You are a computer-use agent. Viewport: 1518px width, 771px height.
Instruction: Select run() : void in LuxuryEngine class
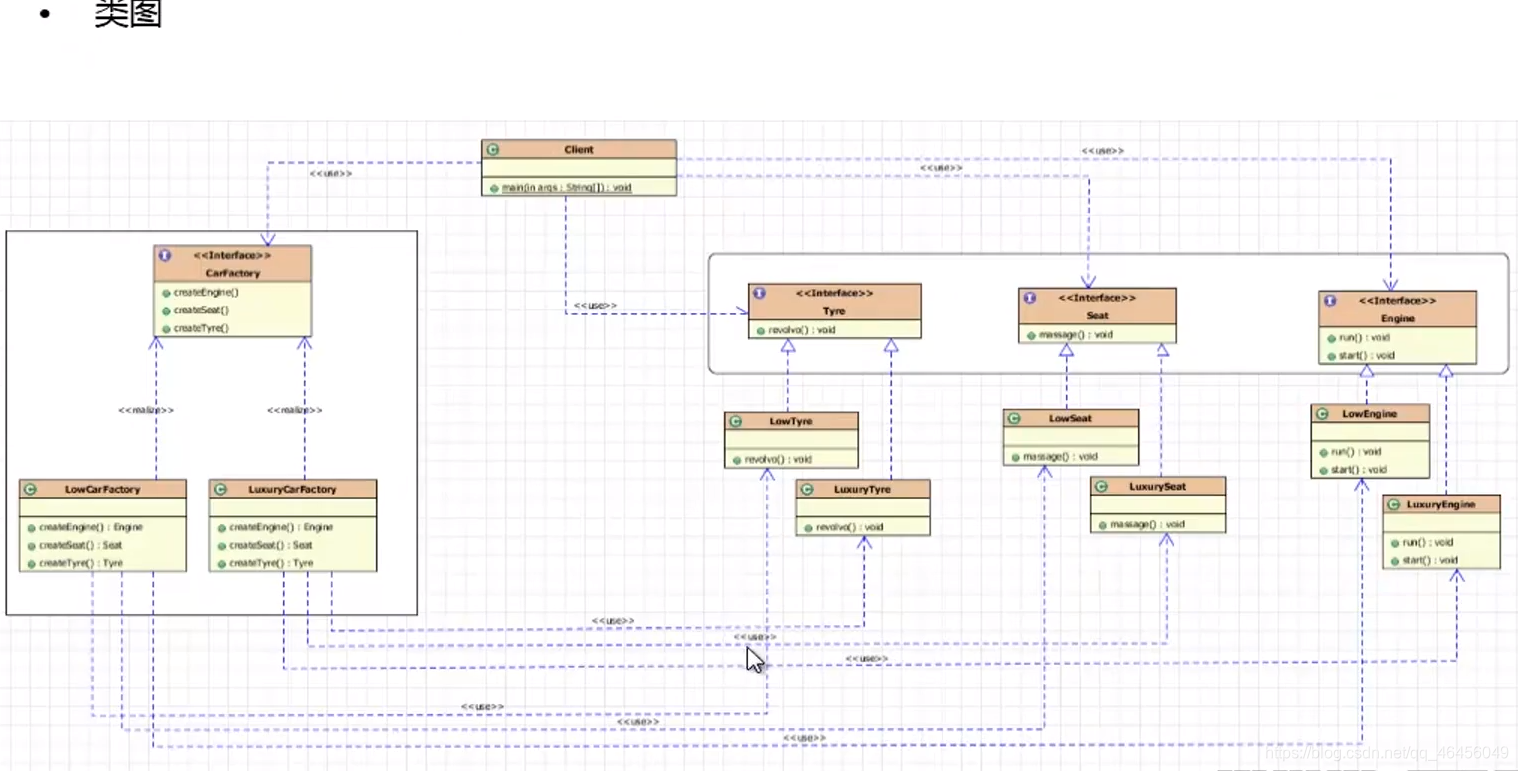tap(1428, 543)
